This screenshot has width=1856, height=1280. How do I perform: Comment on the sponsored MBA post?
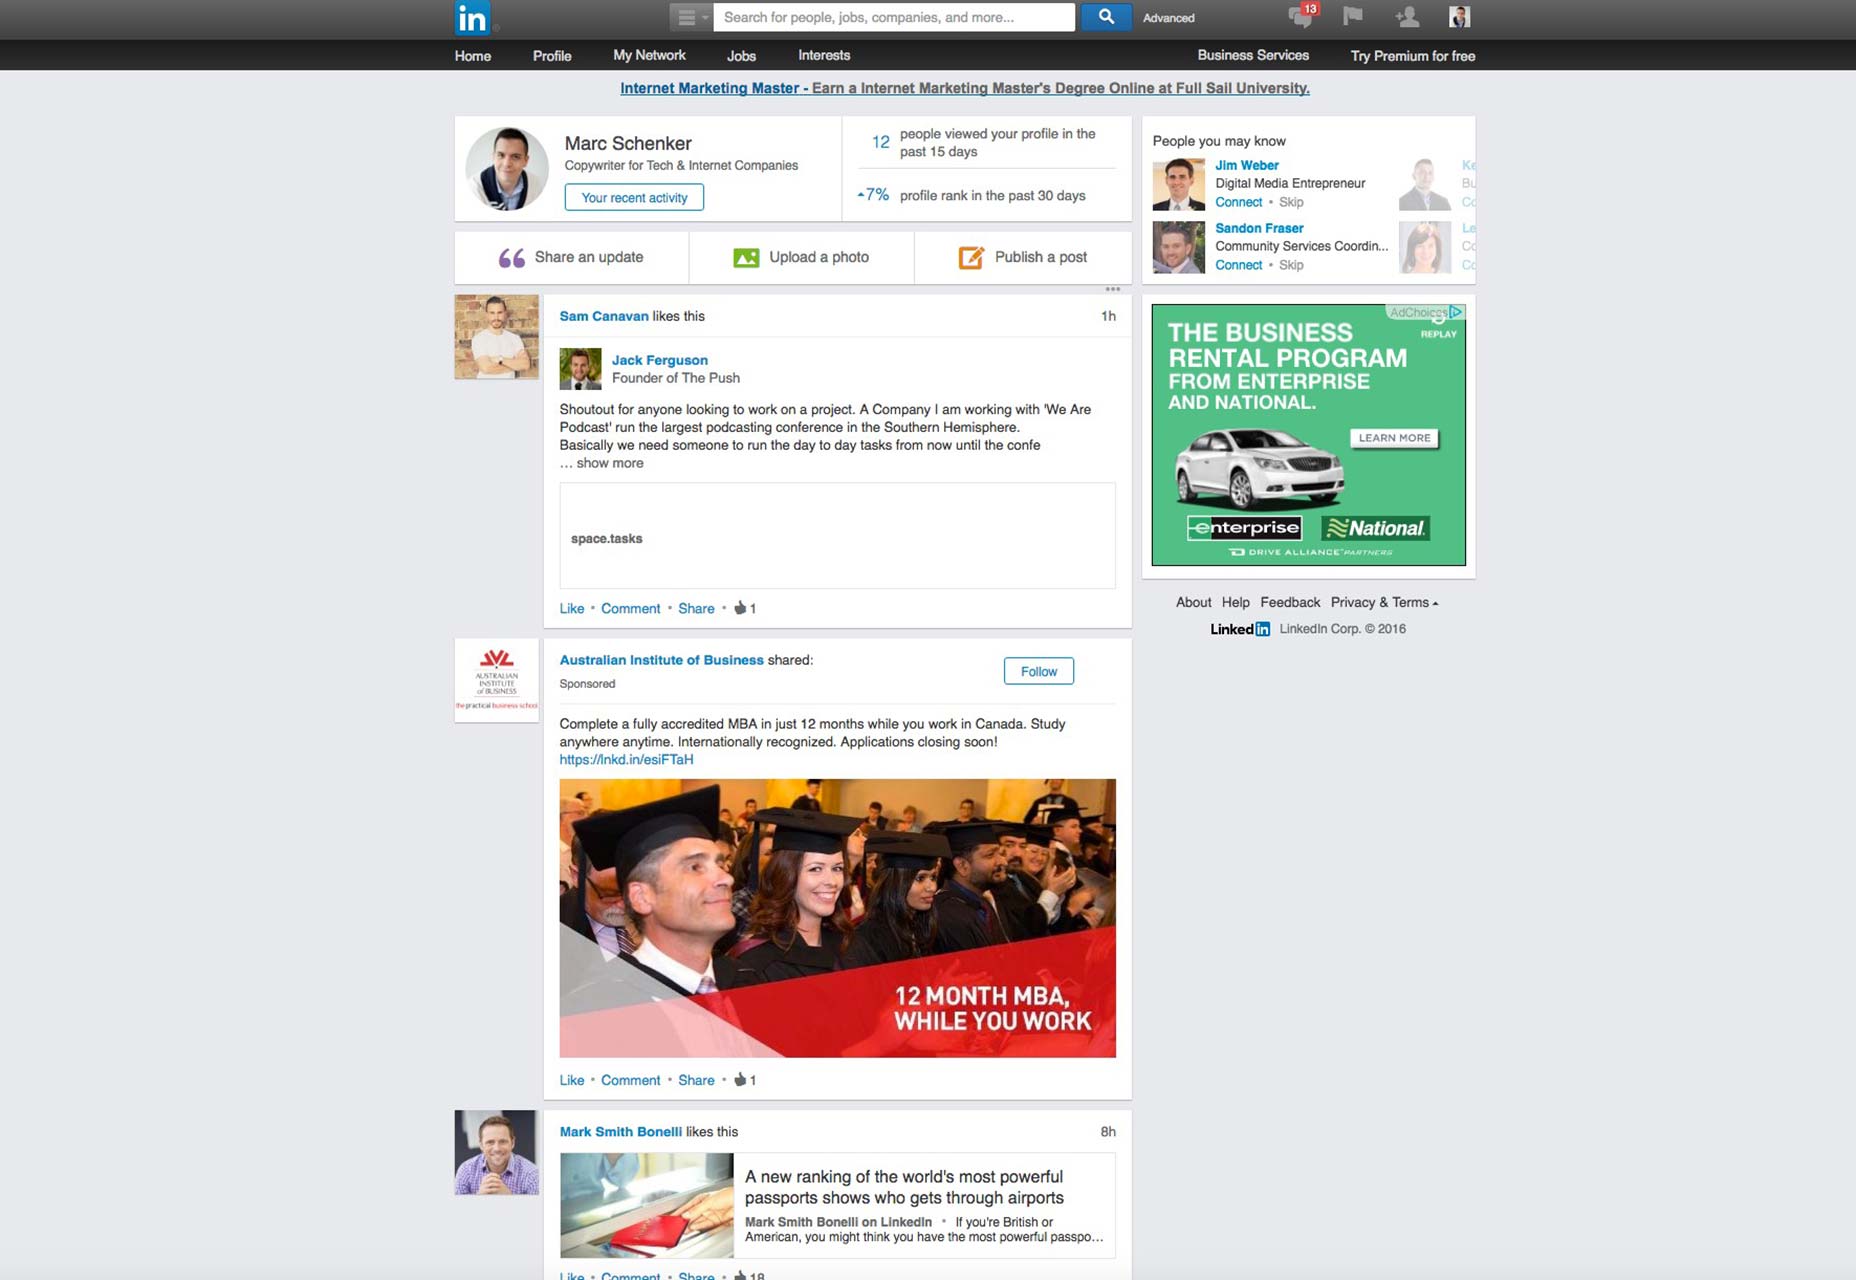point(631,1080)
